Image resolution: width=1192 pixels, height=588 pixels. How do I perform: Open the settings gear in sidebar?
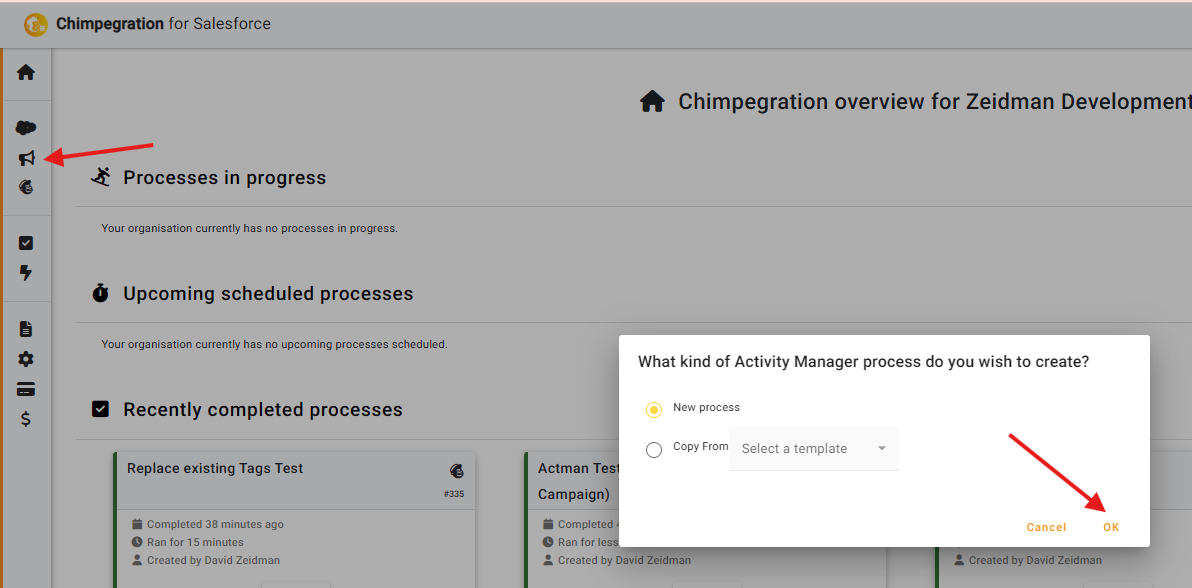tap(26, 359)
